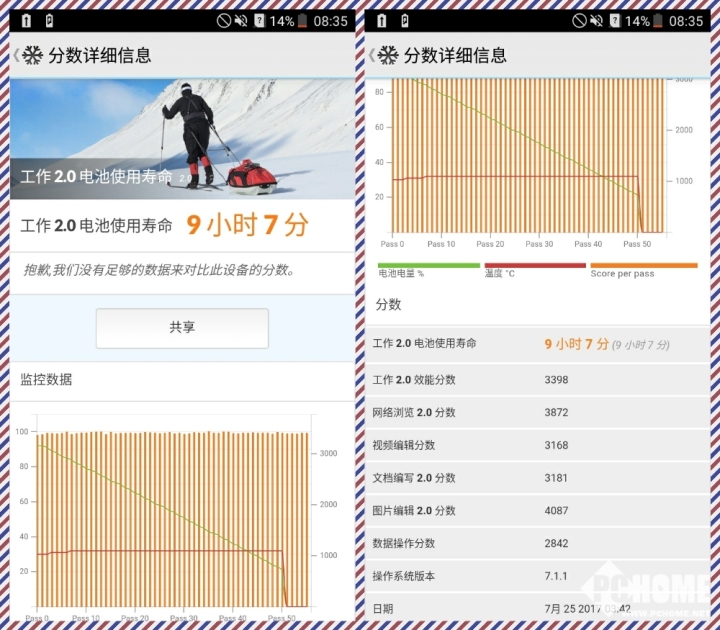Tap the orange Score per pass legend swatch
This screenshot has height=630, width=720.
644,265
